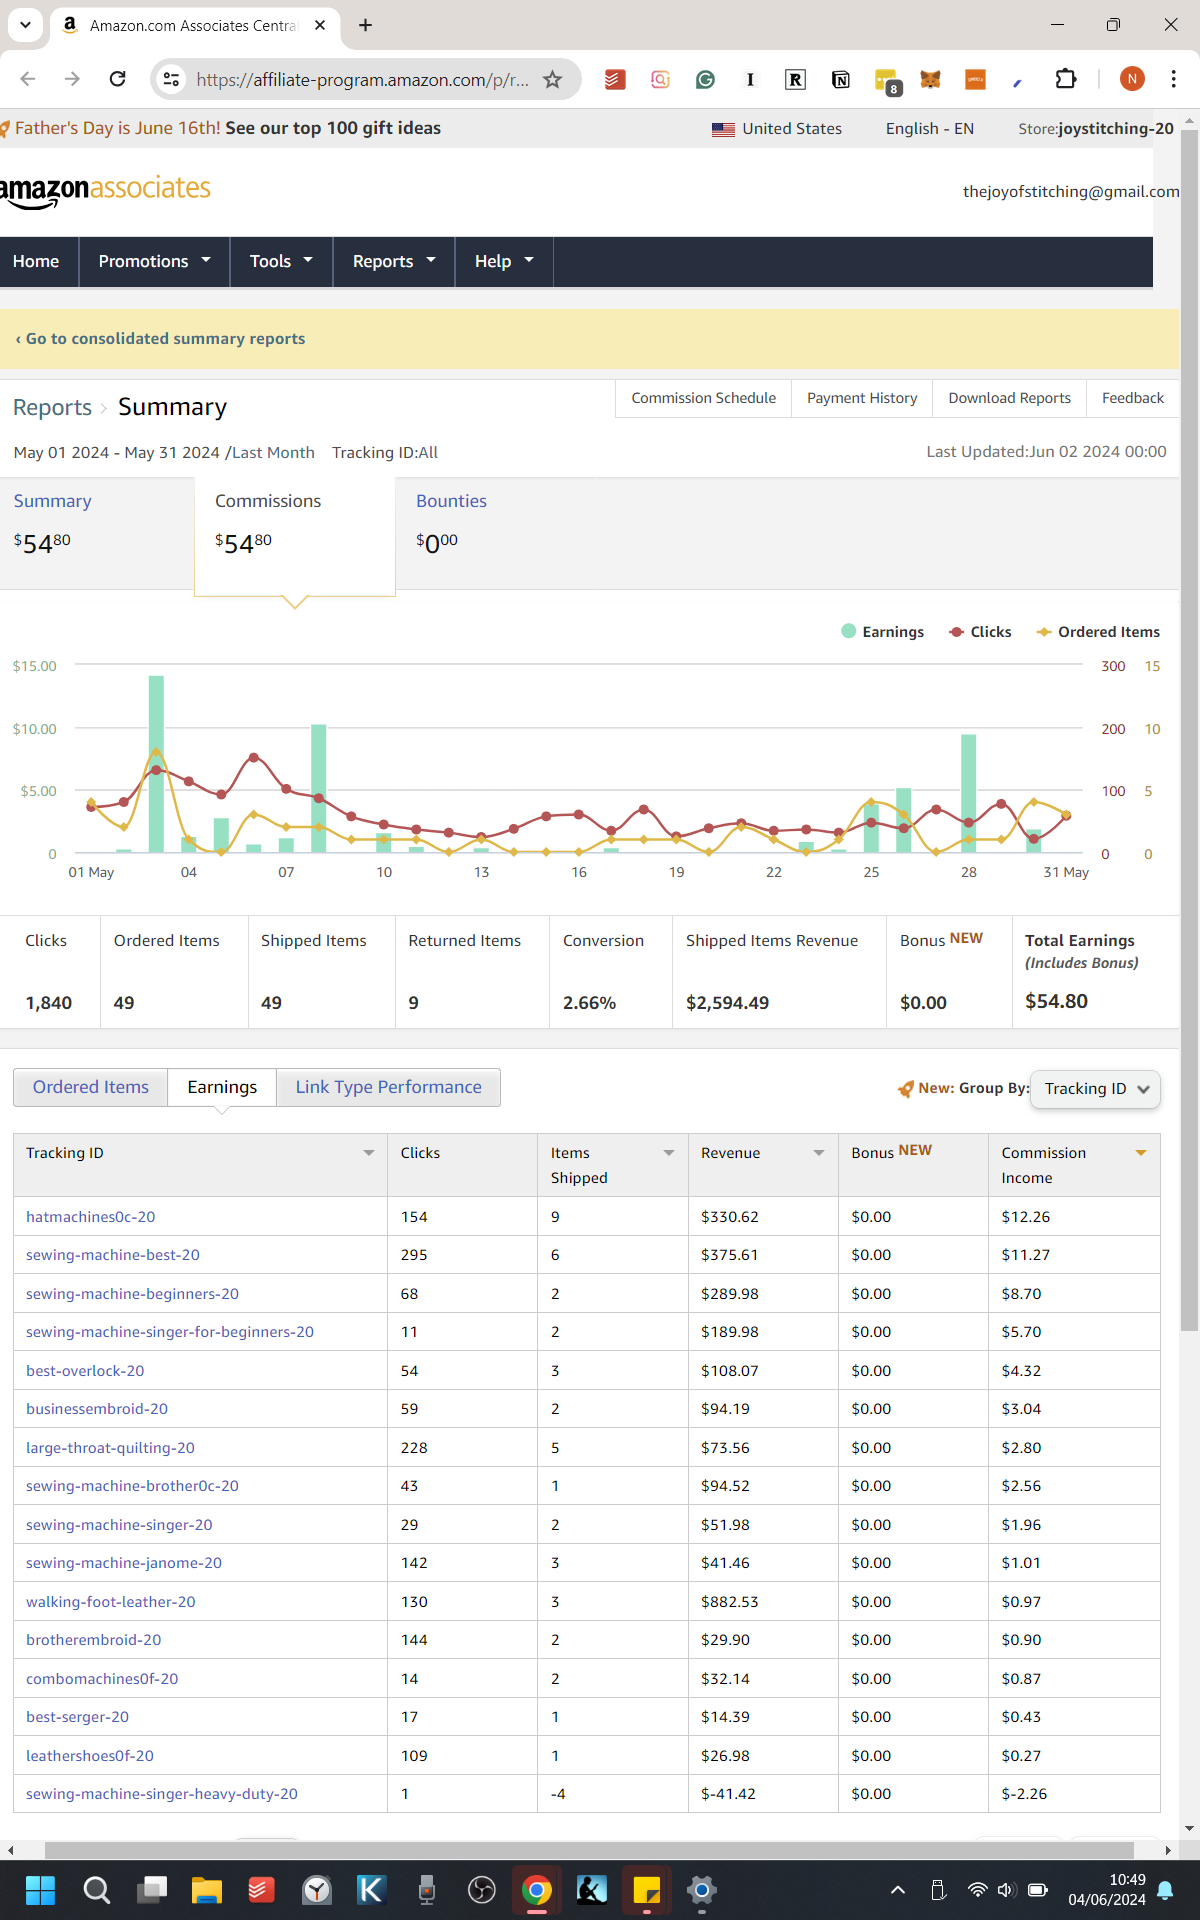1200x1920 pixels.
Task: Reload the Amazon Associates page
Action: tap(117, 79)
